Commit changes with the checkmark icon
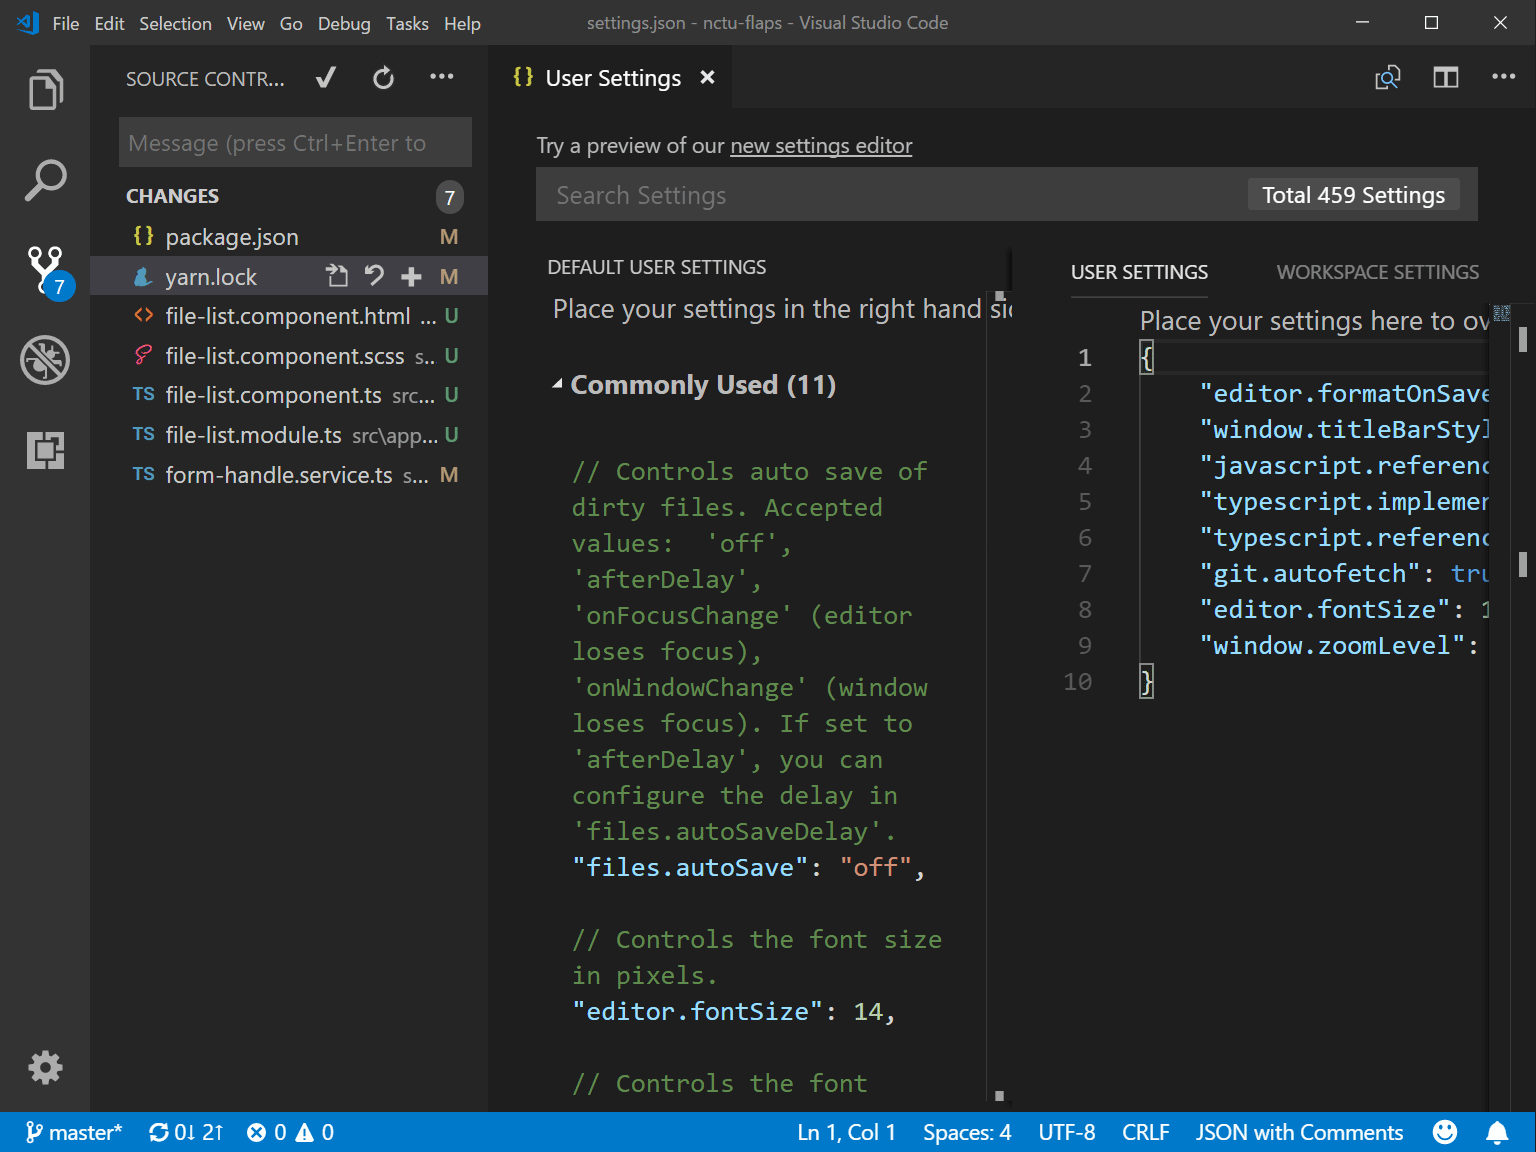The height and width of the screenshot is (1152, 1536). pos(324,77)
